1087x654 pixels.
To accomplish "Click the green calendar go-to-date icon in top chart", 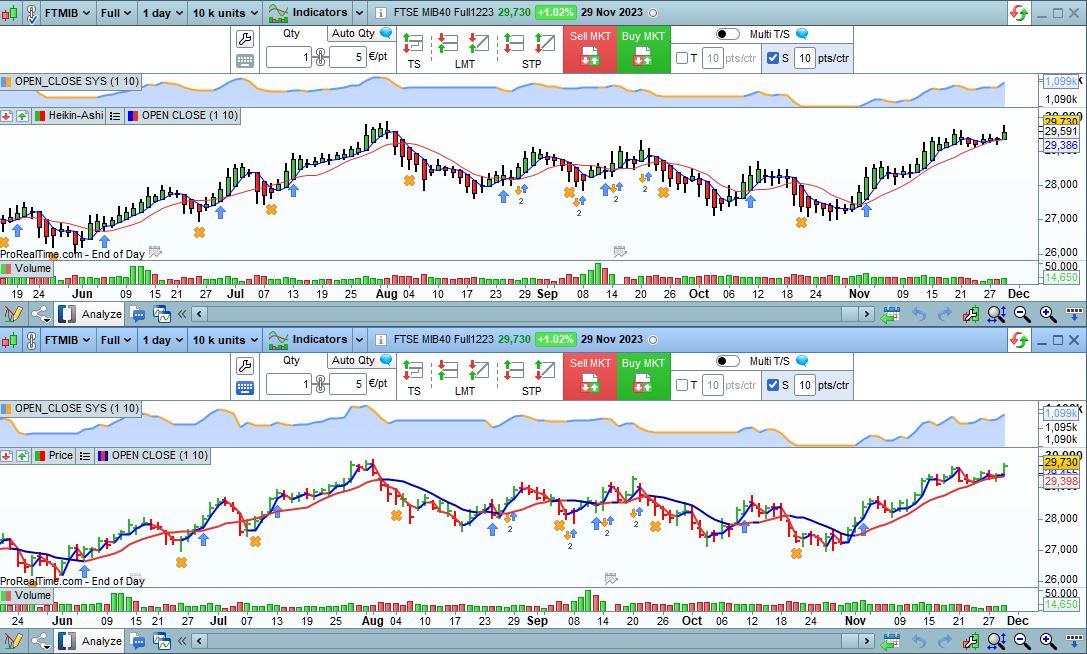I will (x=891, y=314).
